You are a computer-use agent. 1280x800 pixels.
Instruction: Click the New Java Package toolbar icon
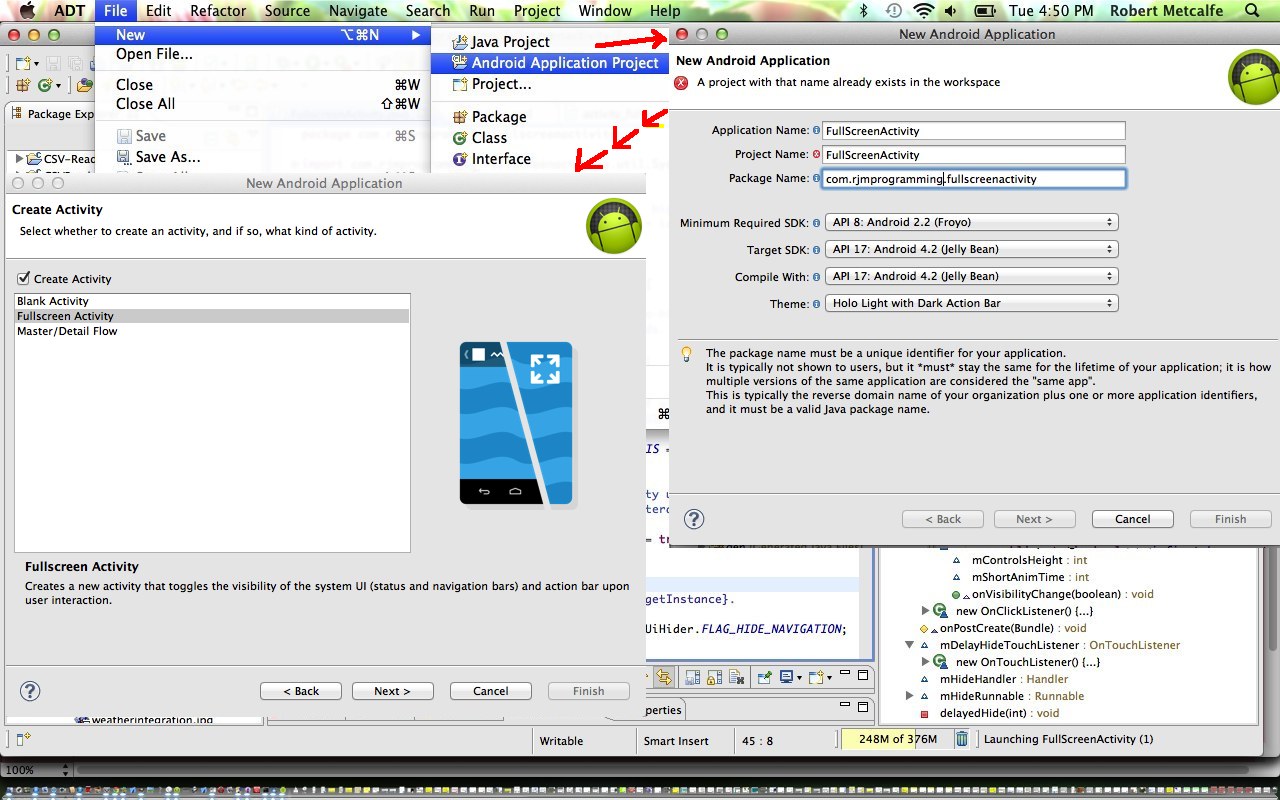click(23, 85)
